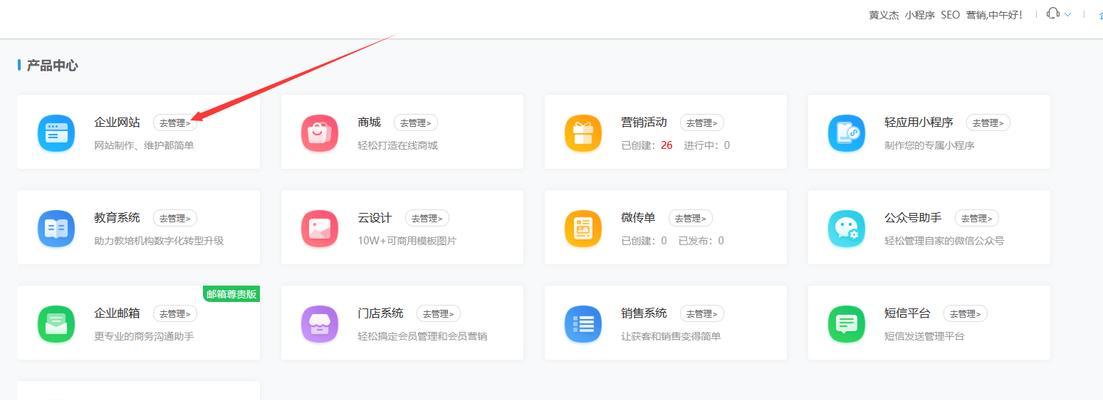Click the 公众号助手 chat bubble icon

pyautogui.click(x=846, y=228)
